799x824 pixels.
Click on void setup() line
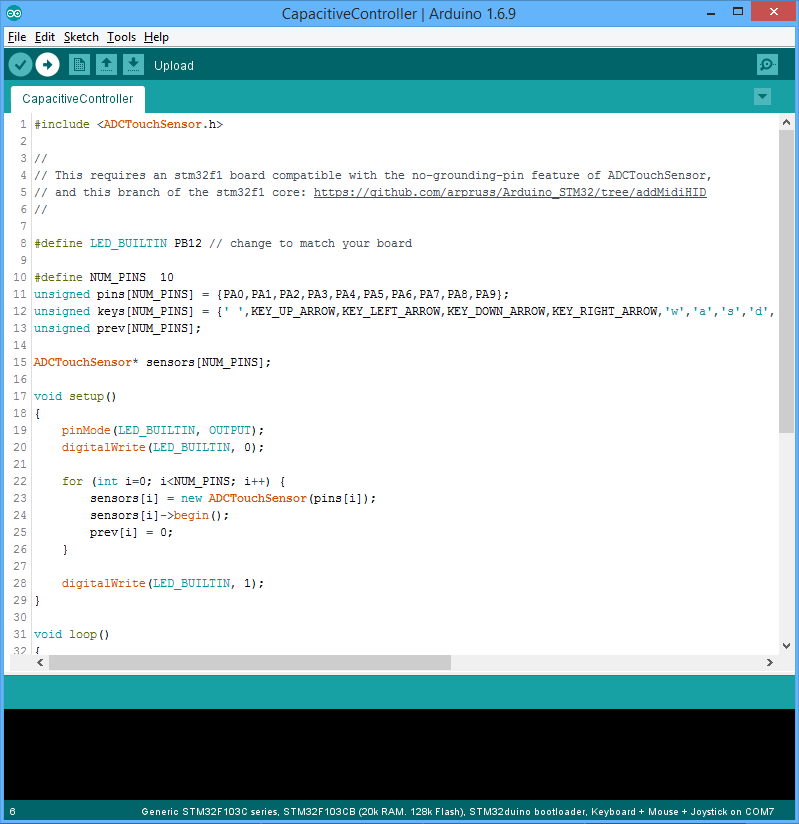pos(75,397)
